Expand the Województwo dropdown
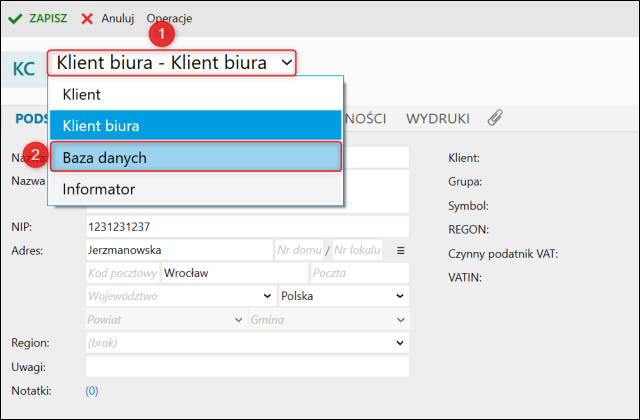The image size is (640, 420). pos(180,296)
